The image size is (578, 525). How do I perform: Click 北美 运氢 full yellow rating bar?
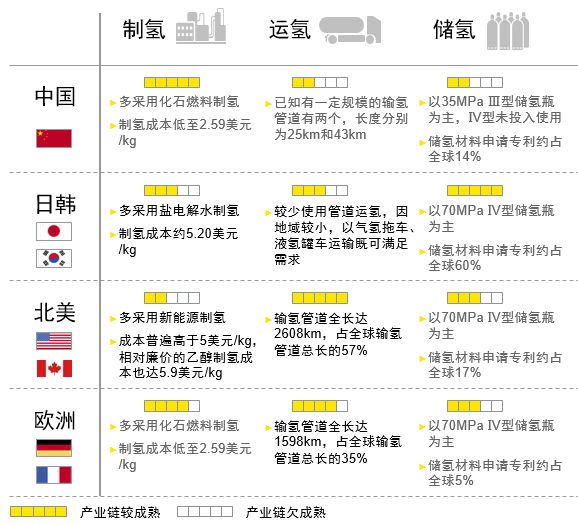pos(320,298)
